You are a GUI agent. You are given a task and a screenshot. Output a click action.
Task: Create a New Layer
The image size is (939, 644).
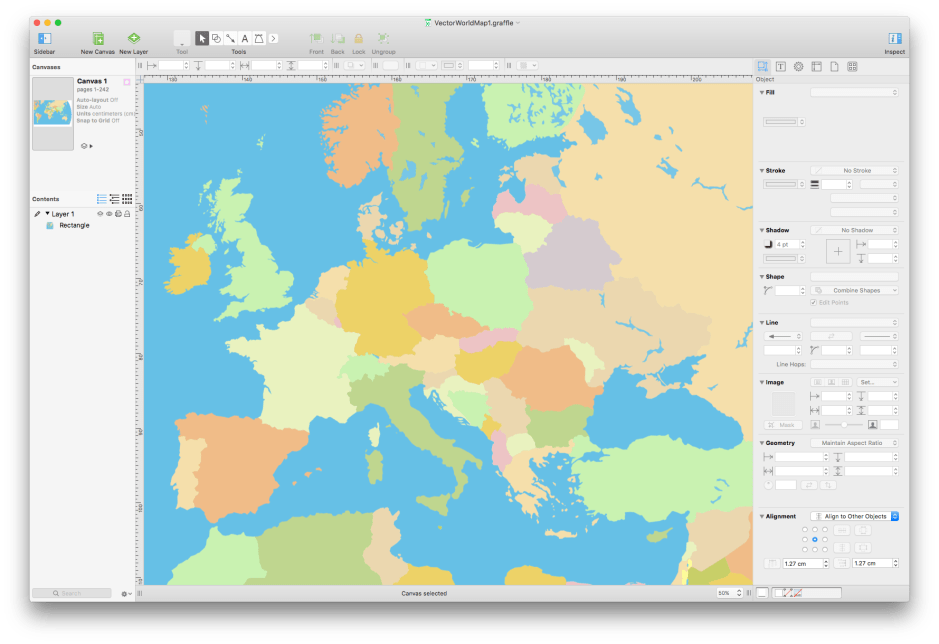(132, 36)
